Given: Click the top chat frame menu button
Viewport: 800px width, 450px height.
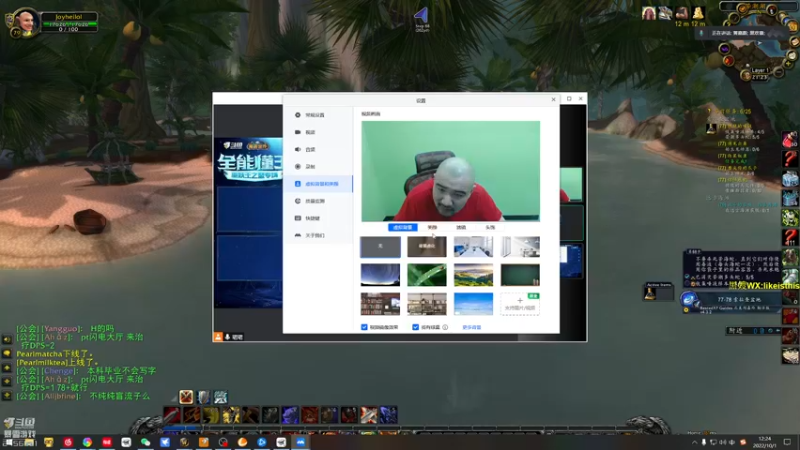Looking at the screenshot, I should click(7, 339).
